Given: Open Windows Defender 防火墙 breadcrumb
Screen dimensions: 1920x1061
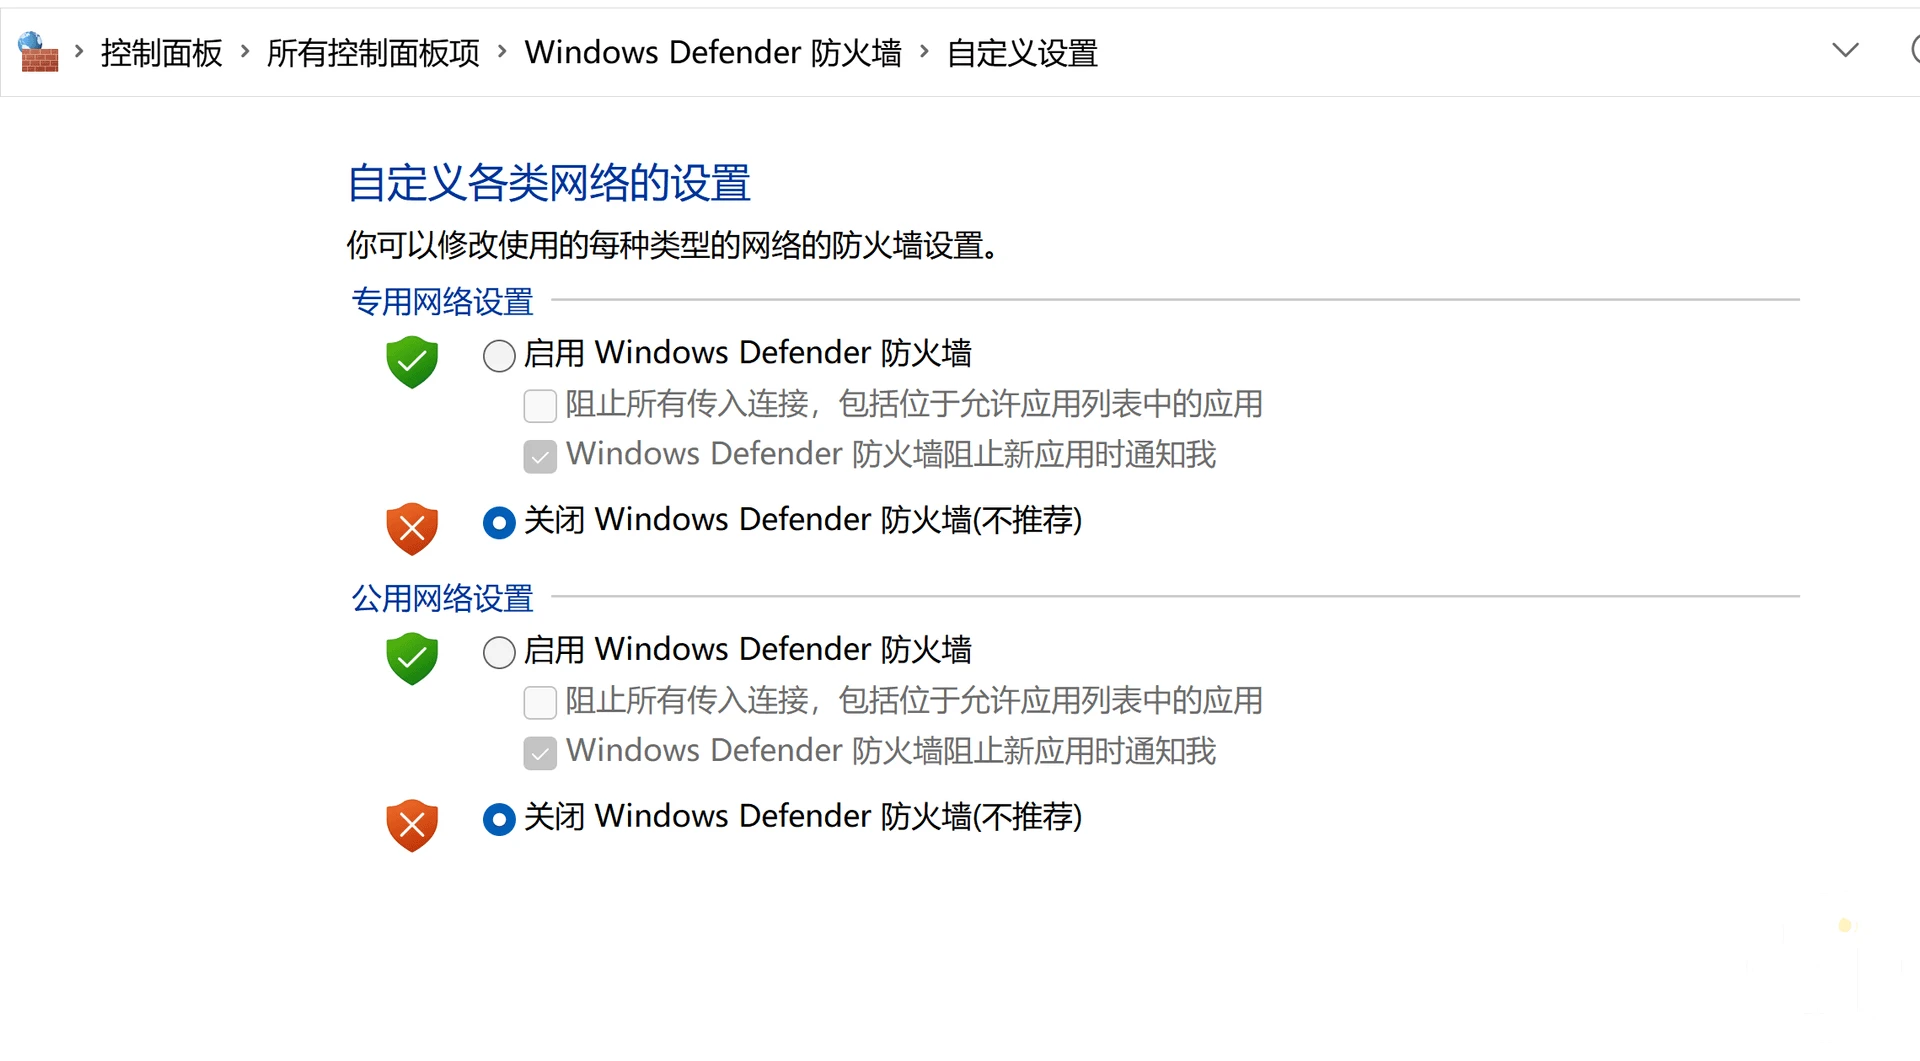Looking at the screenshot, I should click(x=713, y=52).
